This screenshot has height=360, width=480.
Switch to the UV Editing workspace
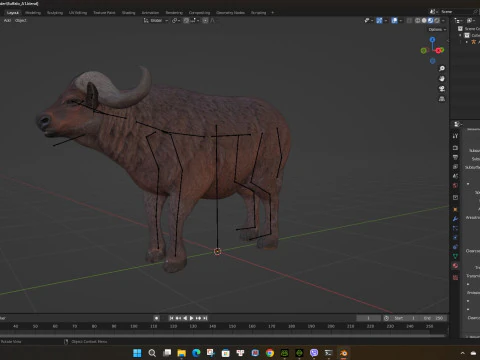coord(78,13)
